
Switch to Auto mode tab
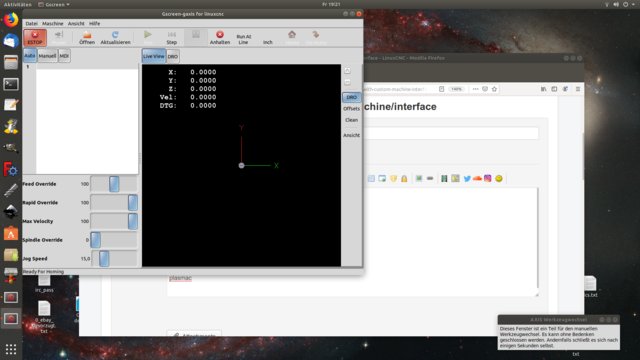click(30, 56)
